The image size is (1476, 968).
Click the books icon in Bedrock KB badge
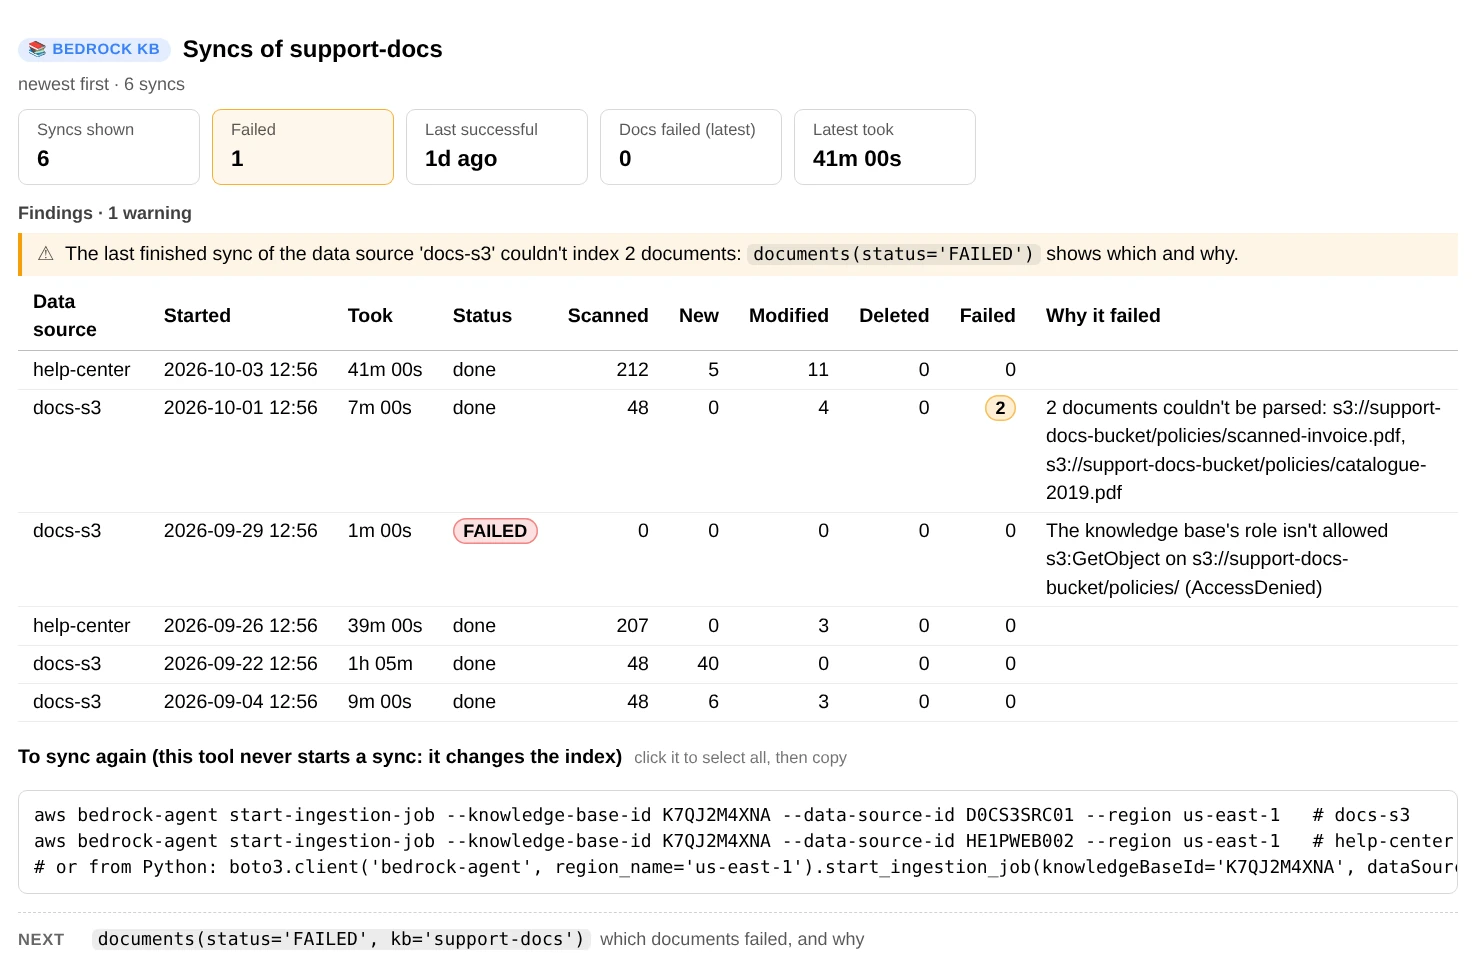pos(37,49)
